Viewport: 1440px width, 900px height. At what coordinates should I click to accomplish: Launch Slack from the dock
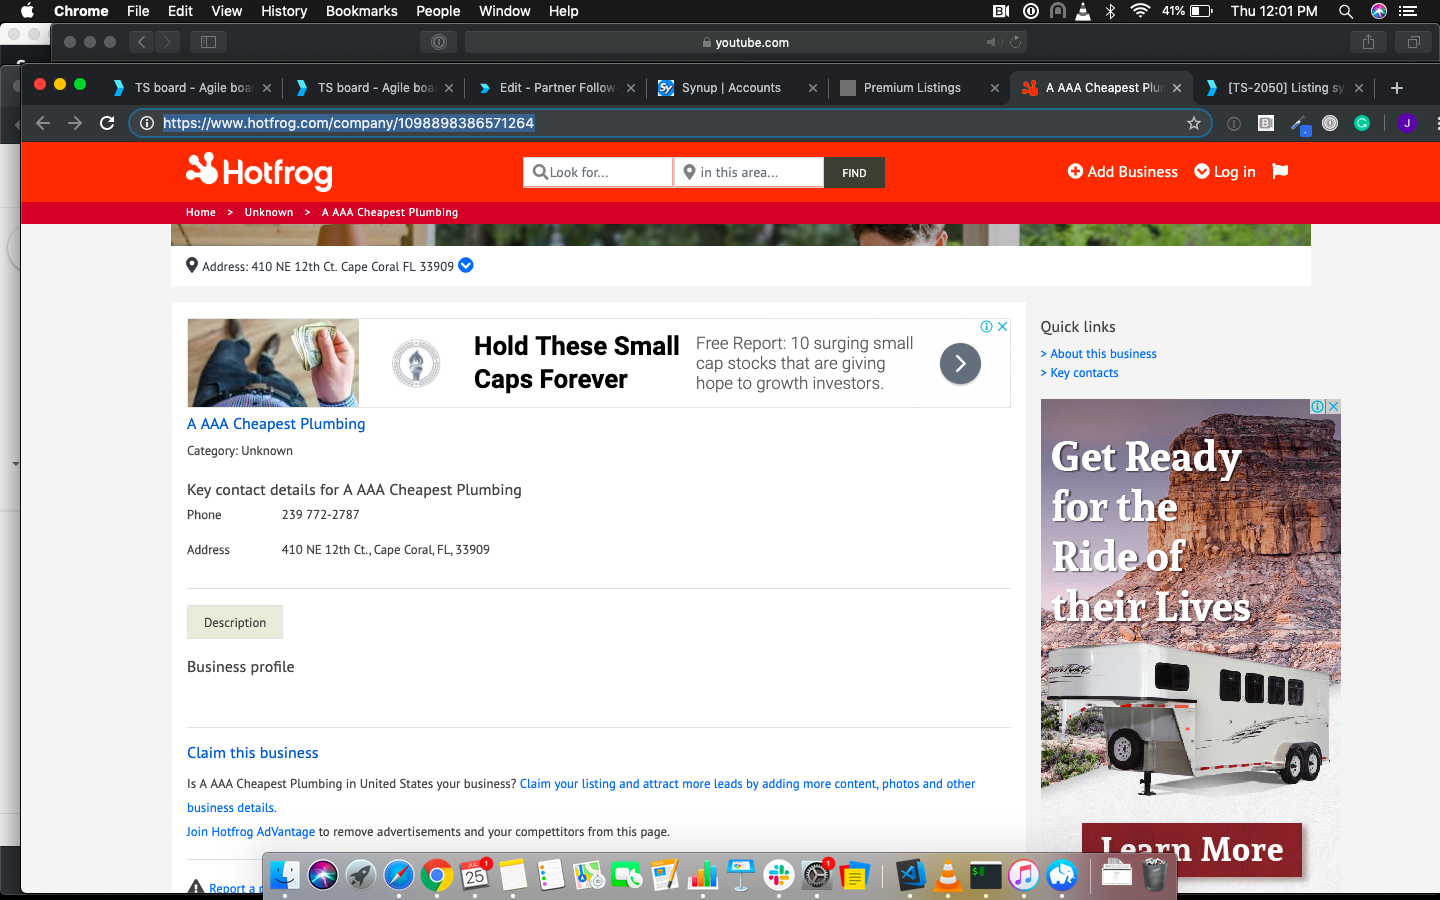click(778, 876)
